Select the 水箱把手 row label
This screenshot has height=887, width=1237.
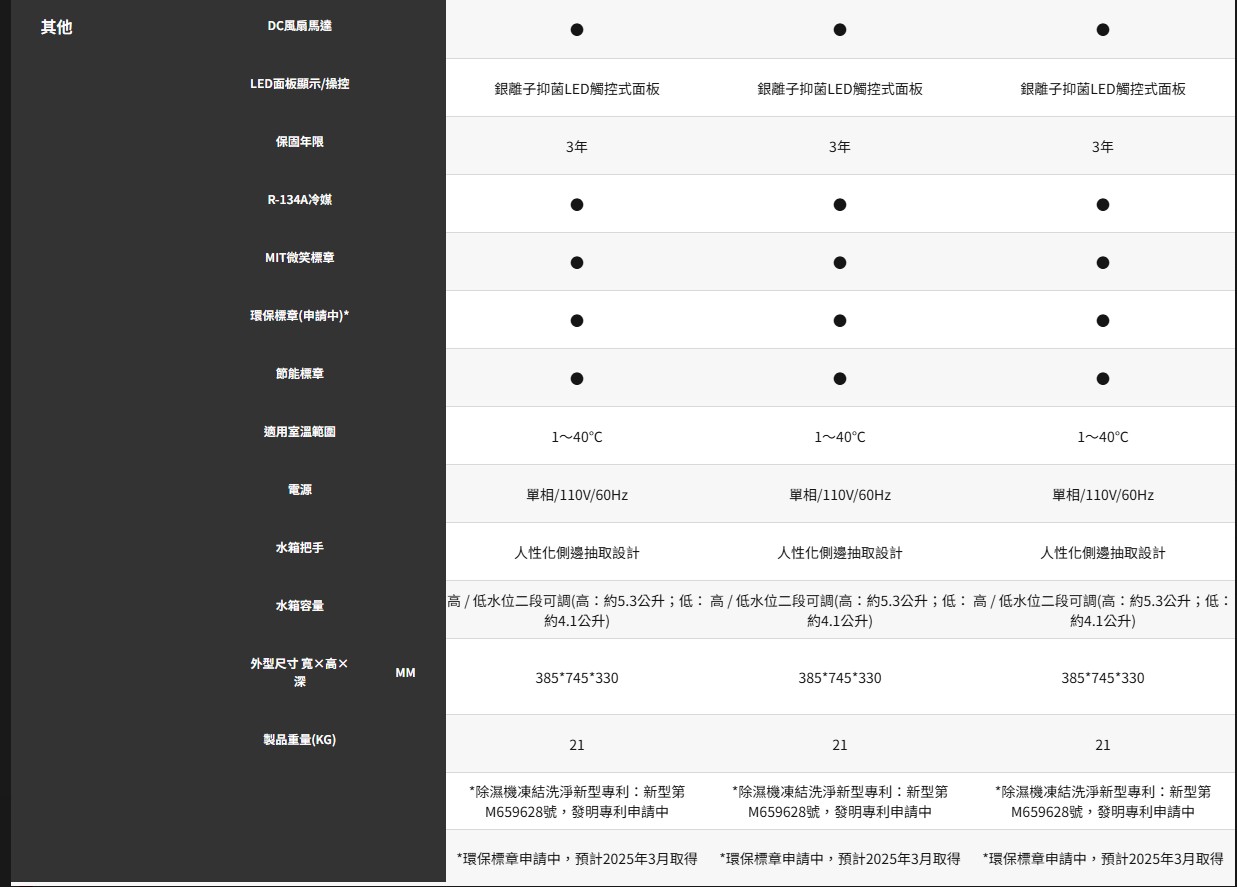click(300, 548)
